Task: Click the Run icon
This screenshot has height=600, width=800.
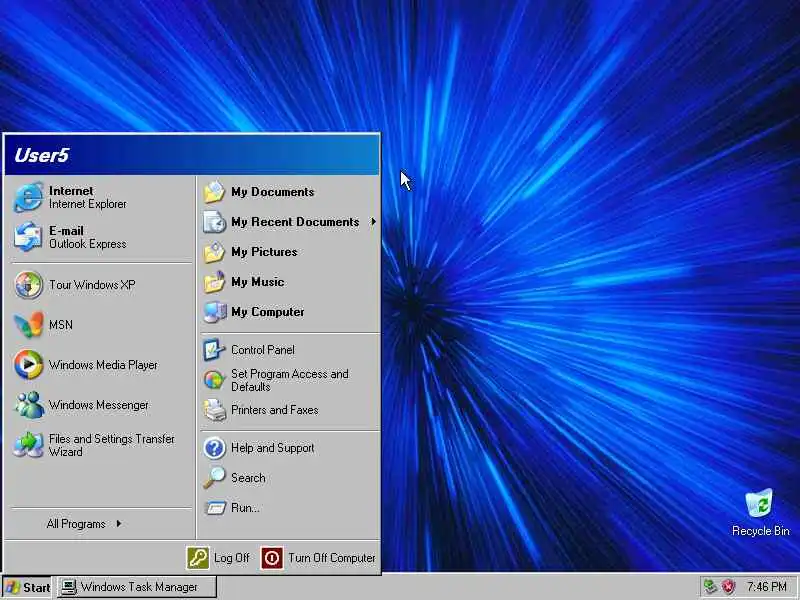Action: click(x=214, y=508)
